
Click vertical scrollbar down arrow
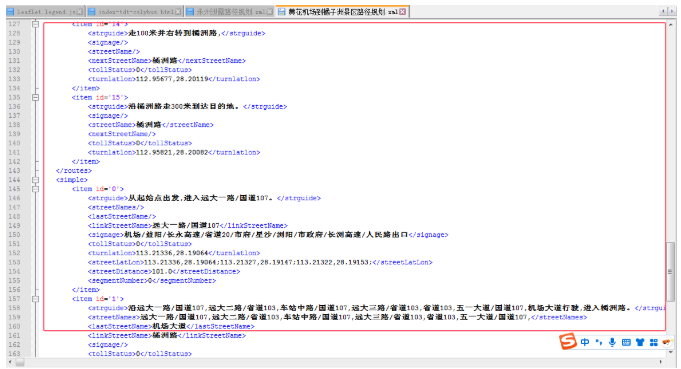point(670,353)
